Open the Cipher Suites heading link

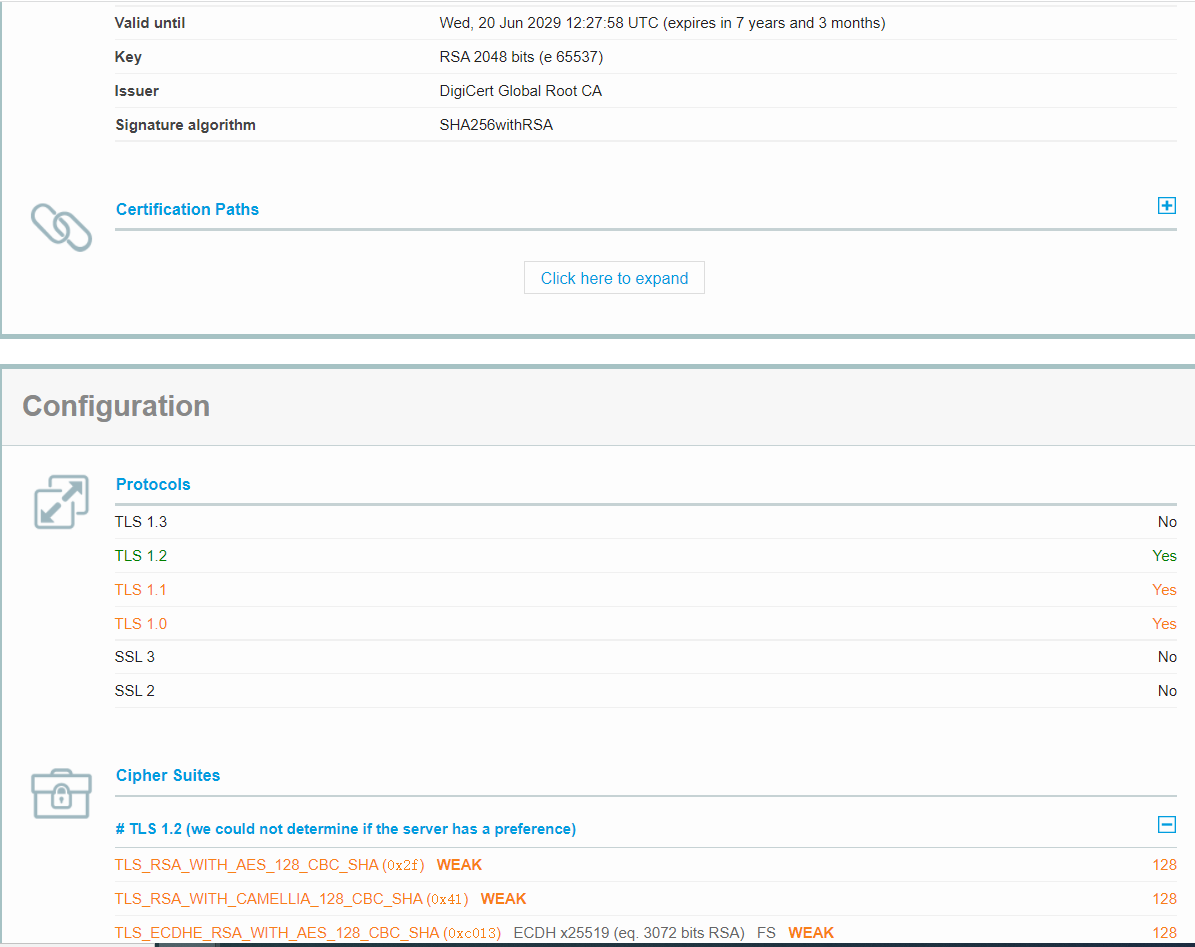point(167,775)
